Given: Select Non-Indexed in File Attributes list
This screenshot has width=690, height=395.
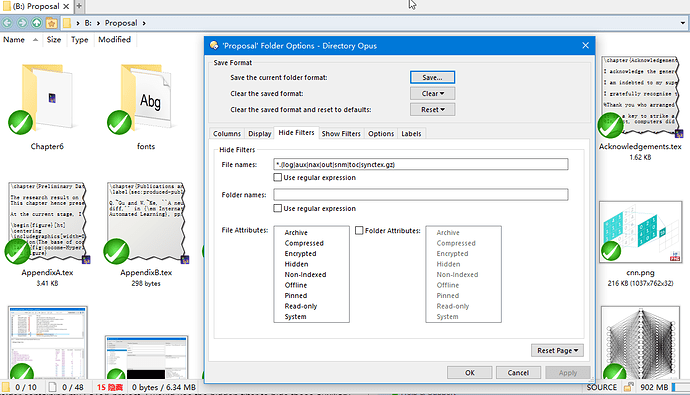Looking at the screenshot, I should pyautogui.click(x=305, y=275).
